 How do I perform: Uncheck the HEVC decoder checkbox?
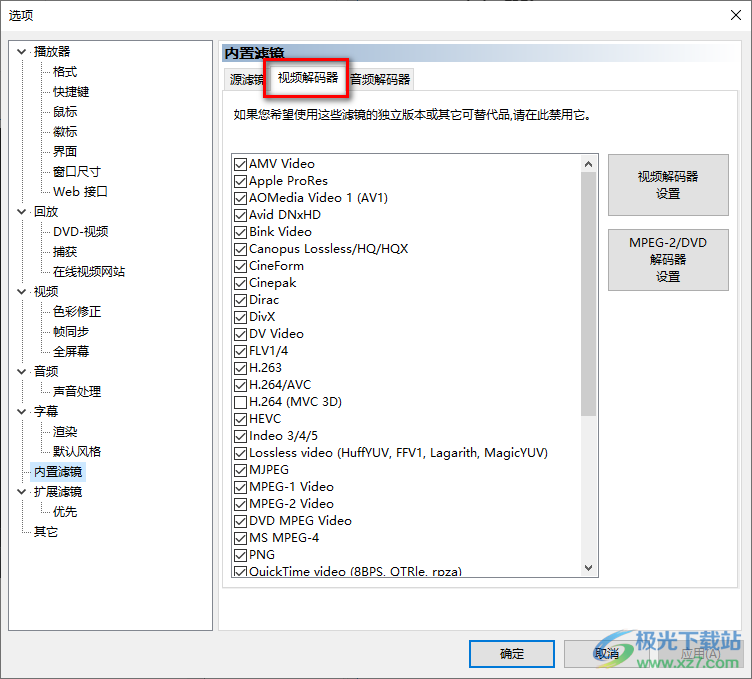coord(240,419)
